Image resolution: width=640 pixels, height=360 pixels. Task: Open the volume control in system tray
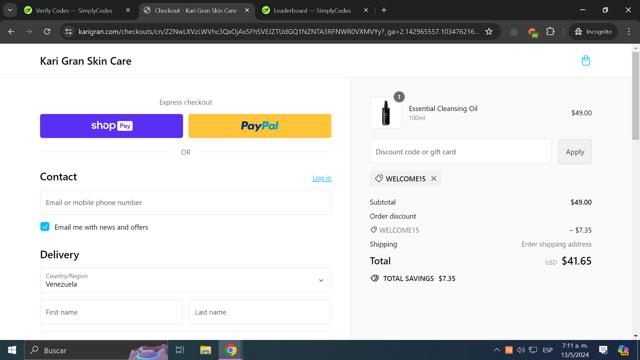click(x=521, y=350)
